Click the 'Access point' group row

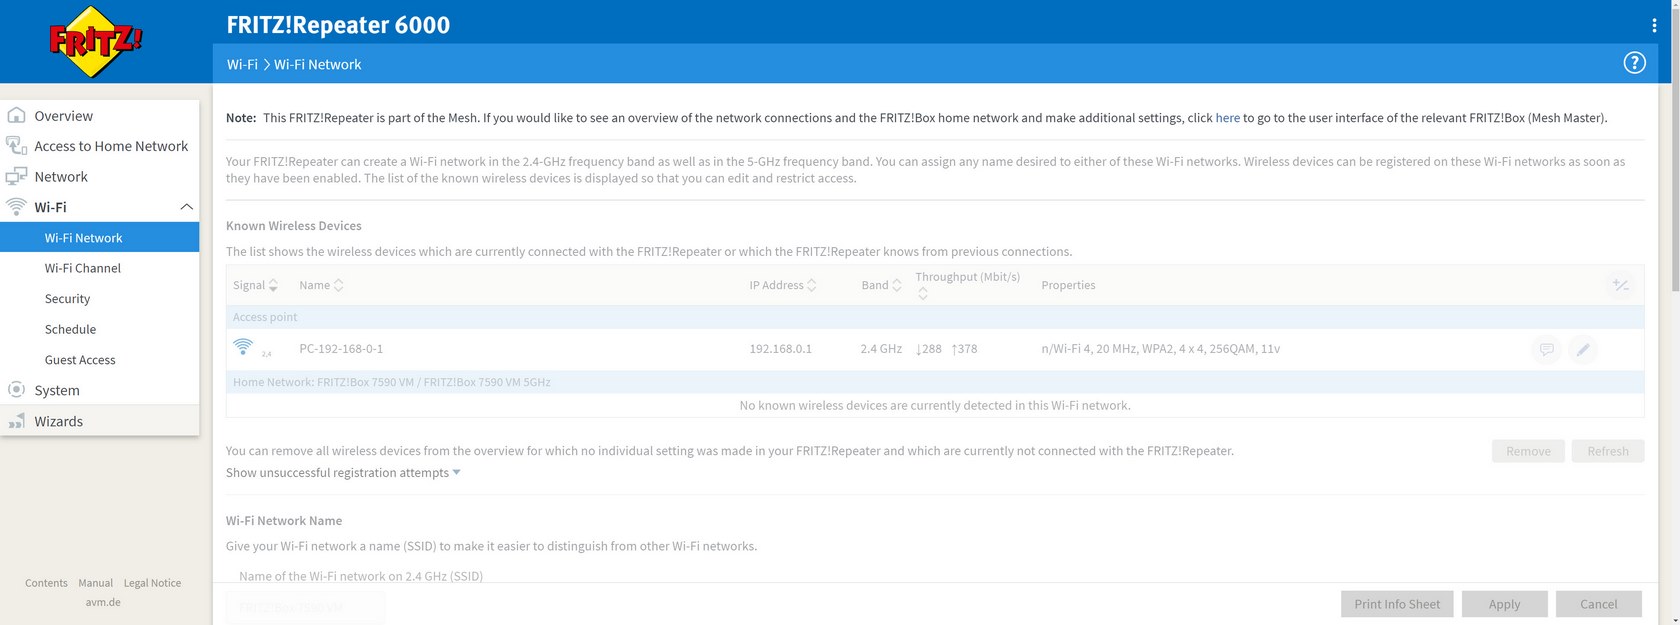(935, 317)
